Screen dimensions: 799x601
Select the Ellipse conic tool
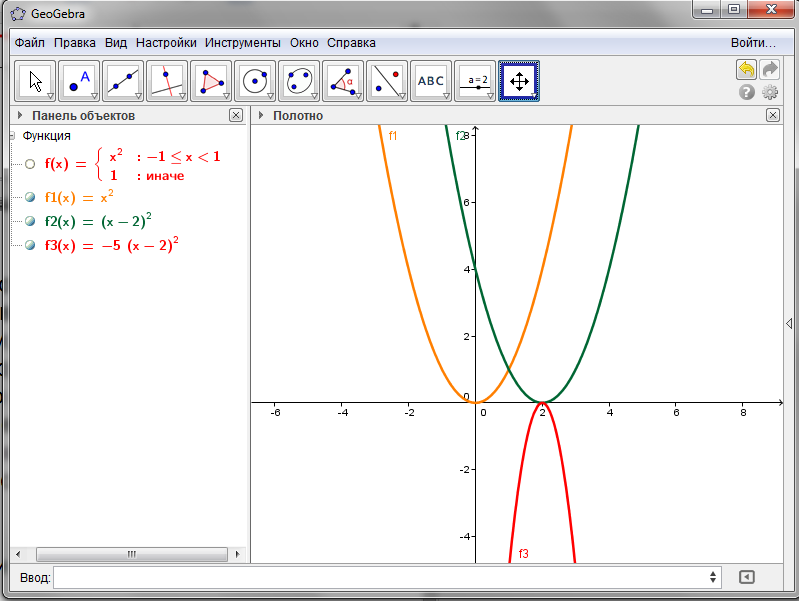pyautogui.click(x=299, y=81)
